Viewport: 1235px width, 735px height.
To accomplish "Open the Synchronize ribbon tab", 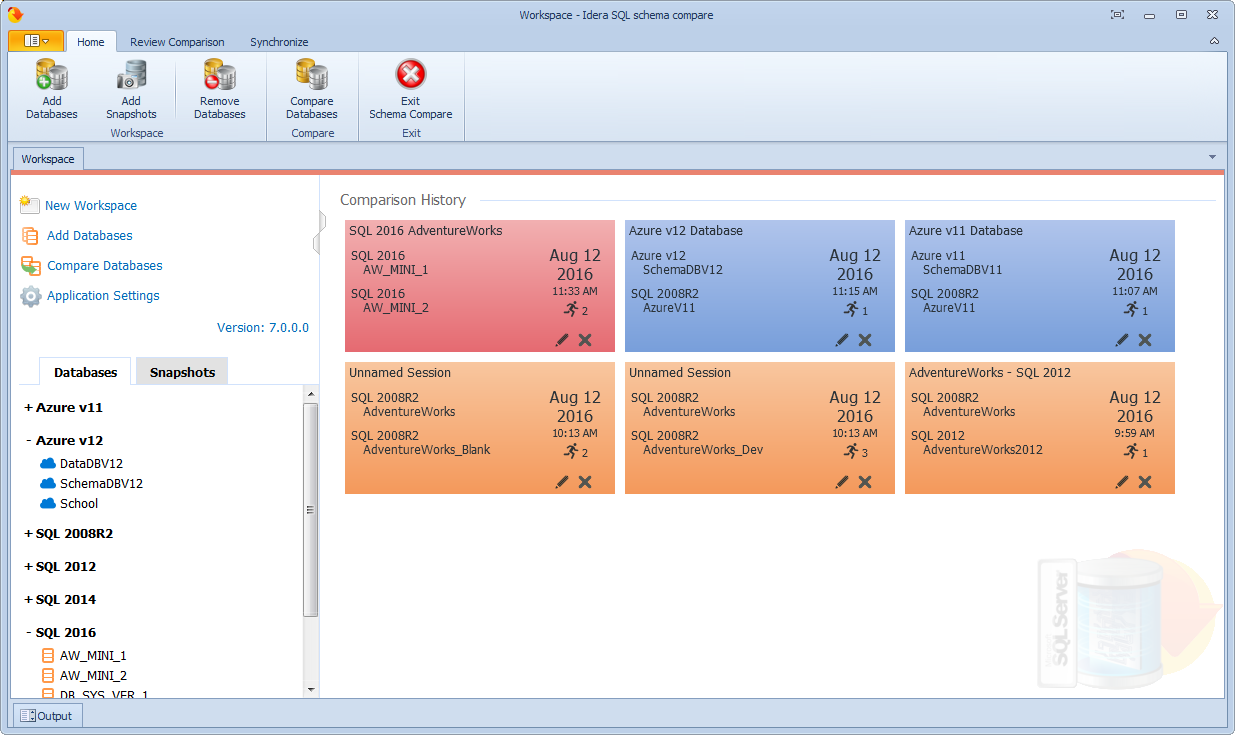I will [279, 42].
